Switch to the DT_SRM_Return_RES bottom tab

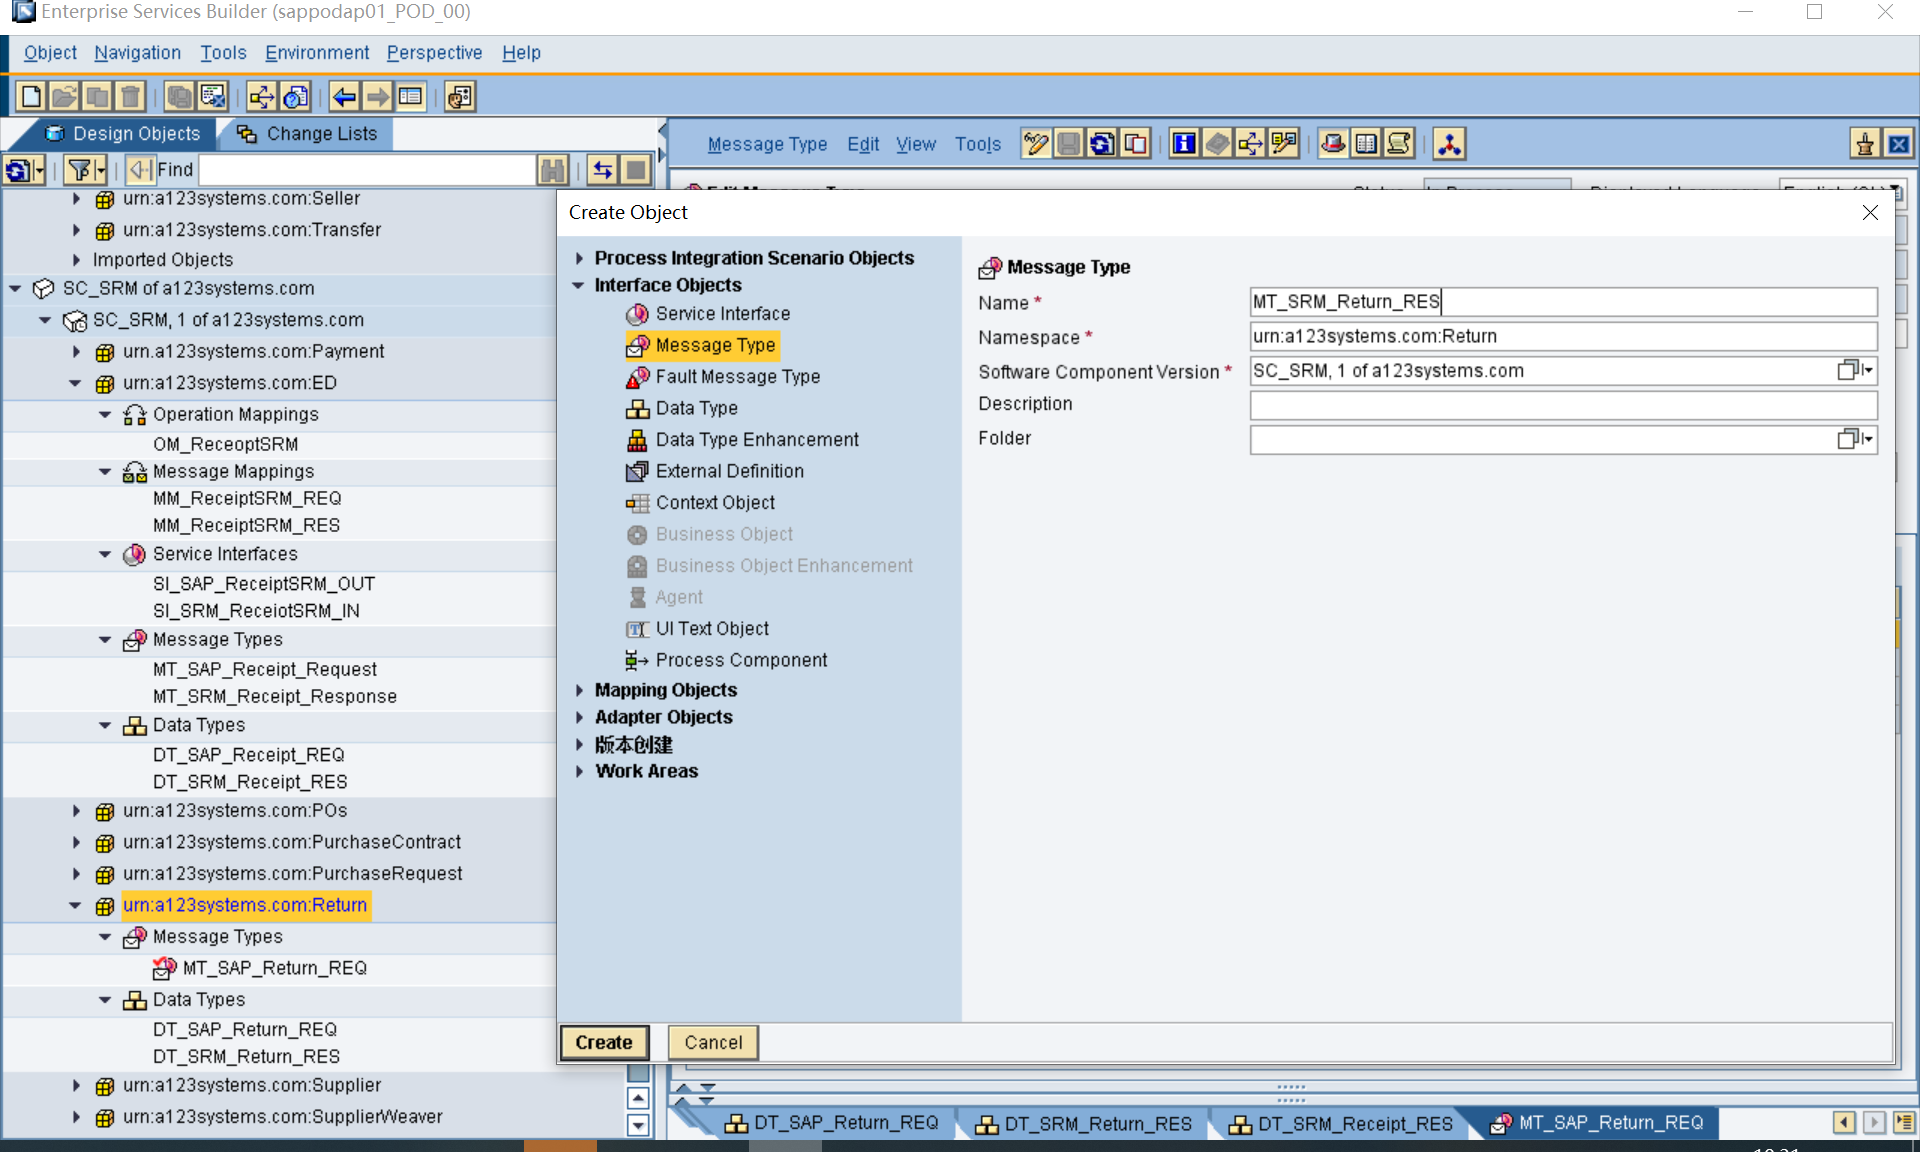click(x=1084, y=1124)
